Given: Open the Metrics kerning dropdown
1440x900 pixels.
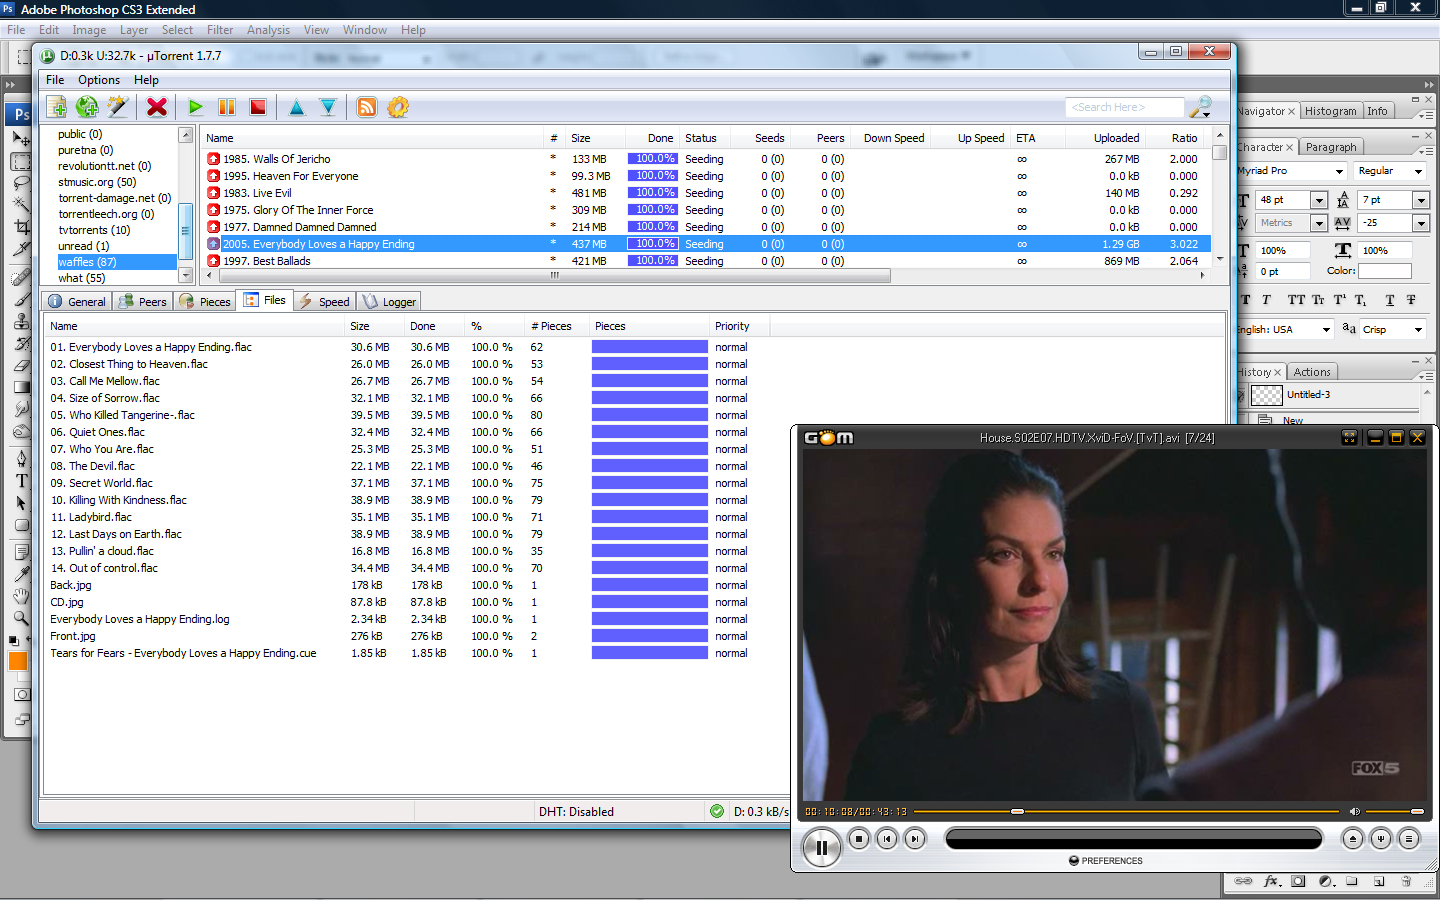Looking at the screenshot, I should 1319,223.
